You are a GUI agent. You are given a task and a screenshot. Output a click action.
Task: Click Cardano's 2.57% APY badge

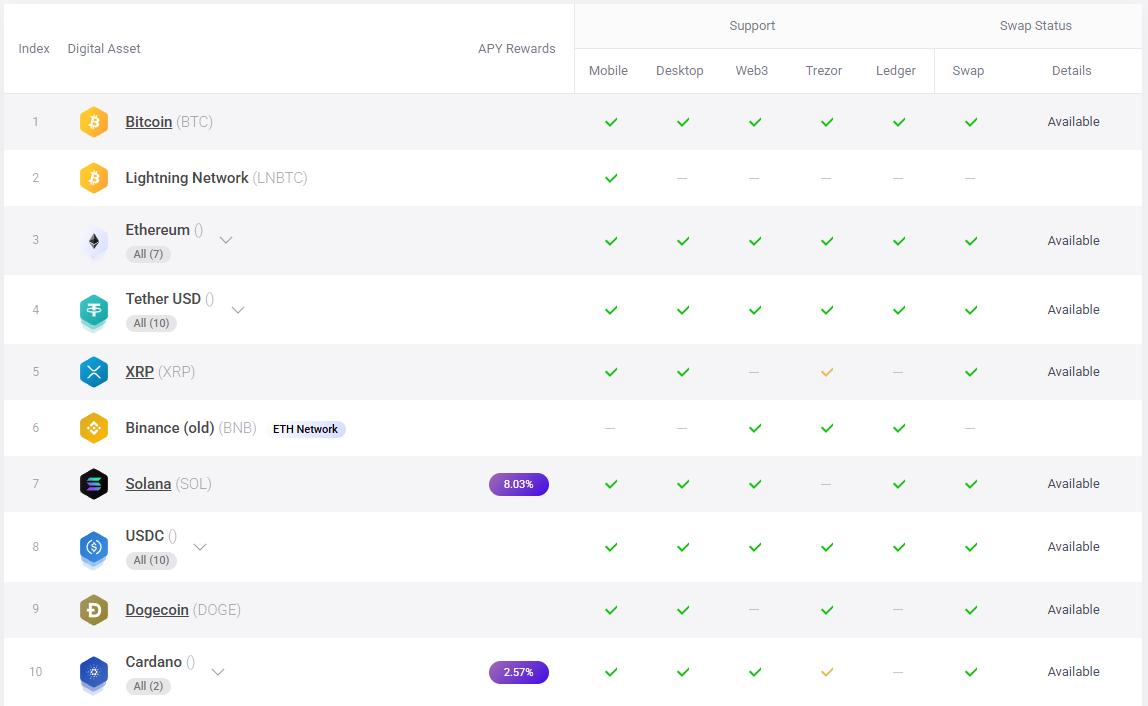[x=518, y=672]
